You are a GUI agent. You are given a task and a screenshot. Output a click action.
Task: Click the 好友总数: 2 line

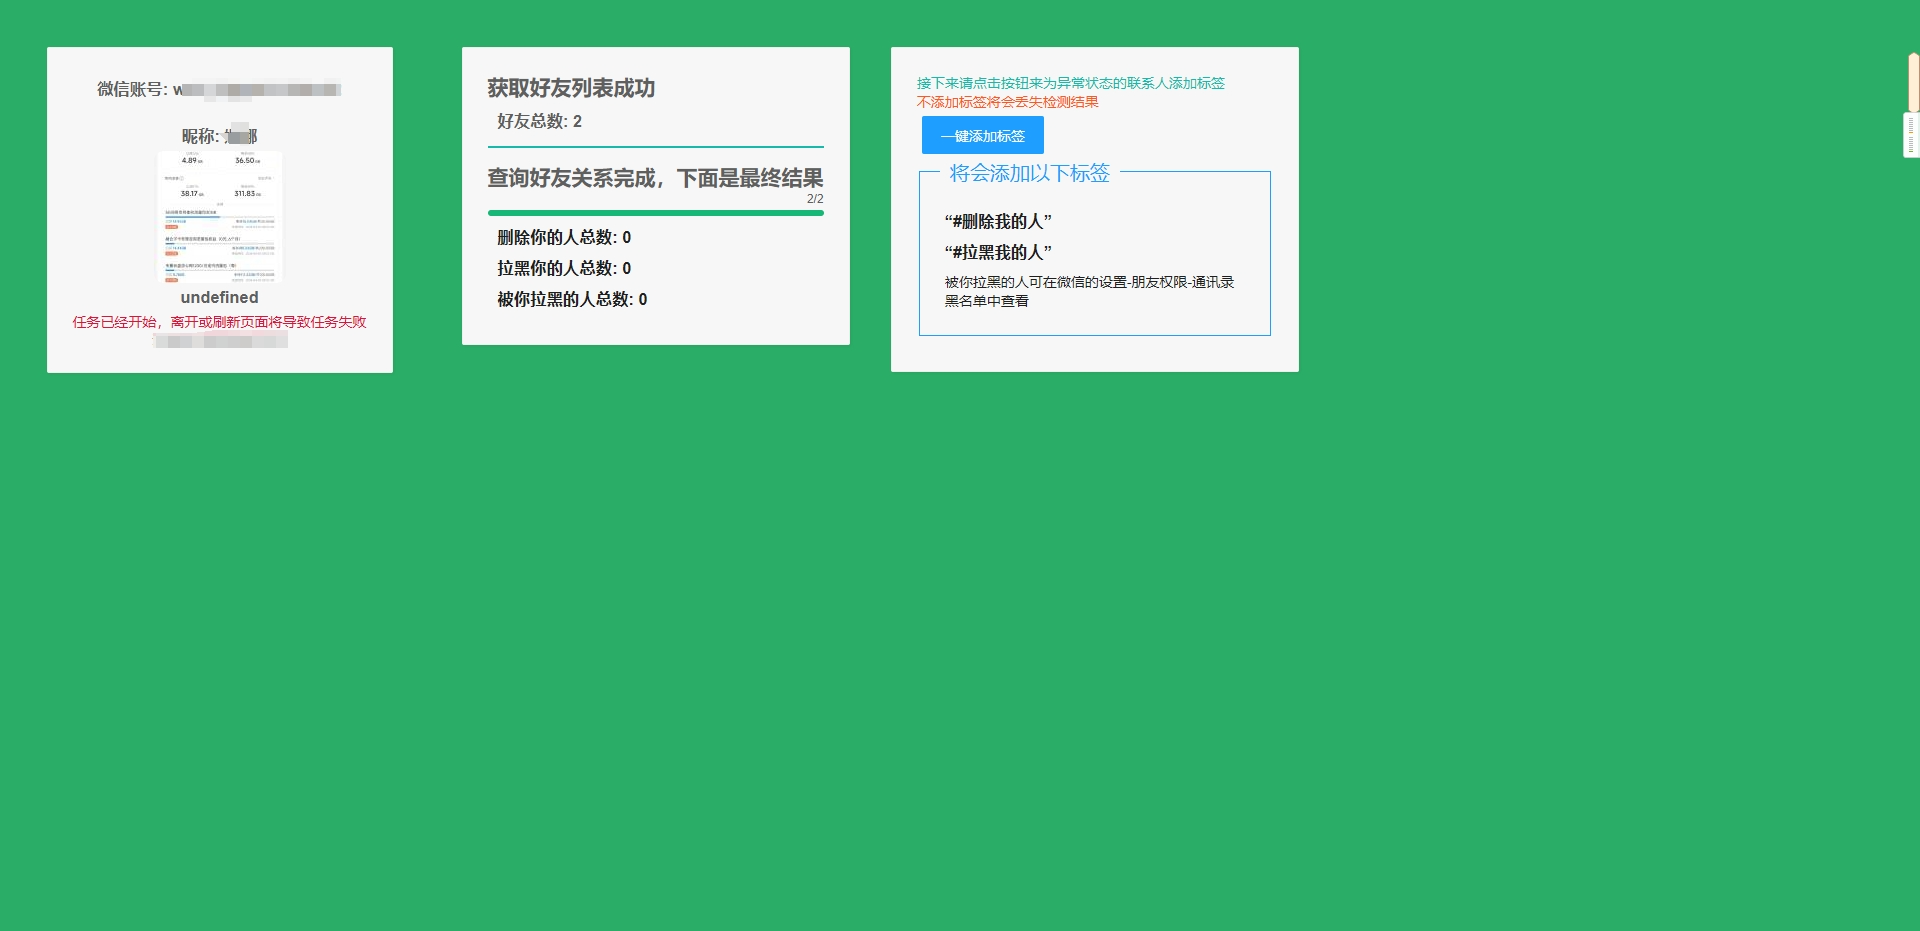[540, 121]
